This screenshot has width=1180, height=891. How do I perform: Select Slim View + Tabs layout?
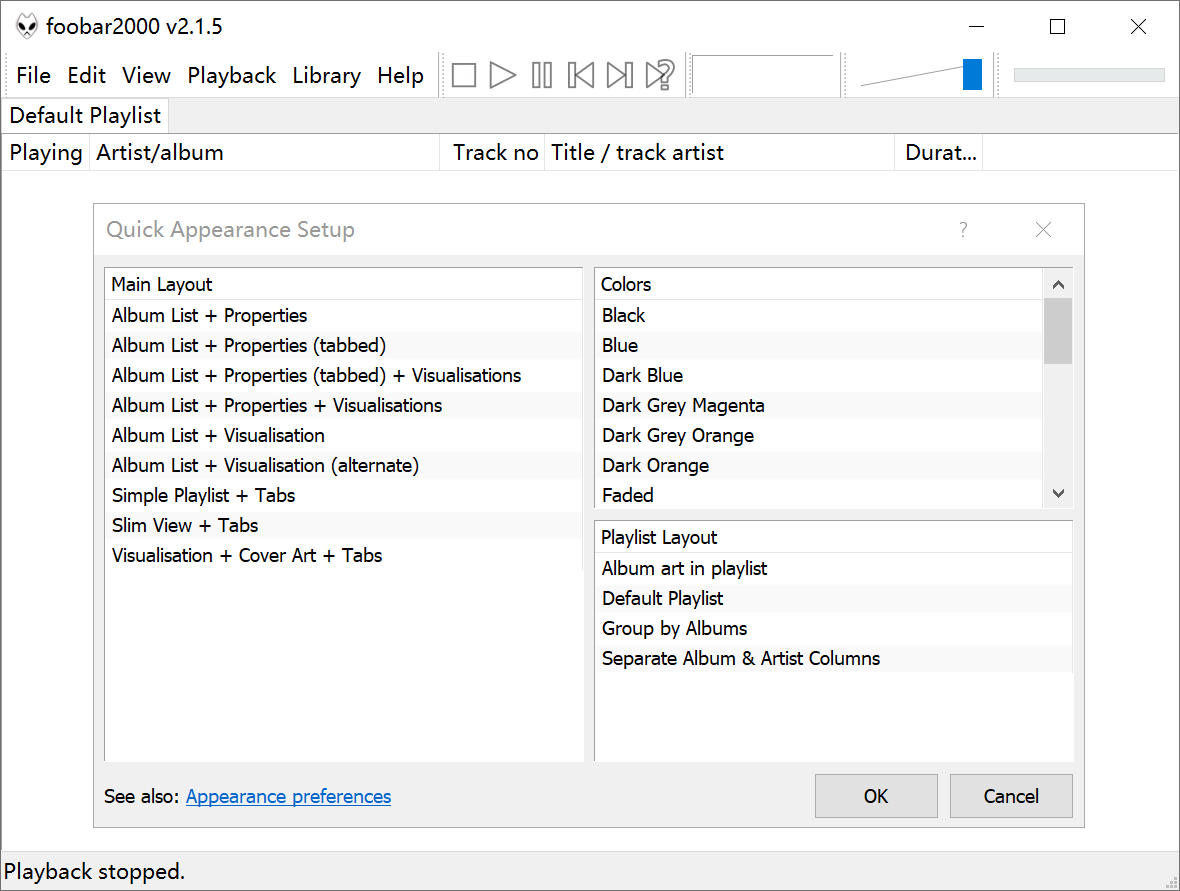(x=185, y=525)
